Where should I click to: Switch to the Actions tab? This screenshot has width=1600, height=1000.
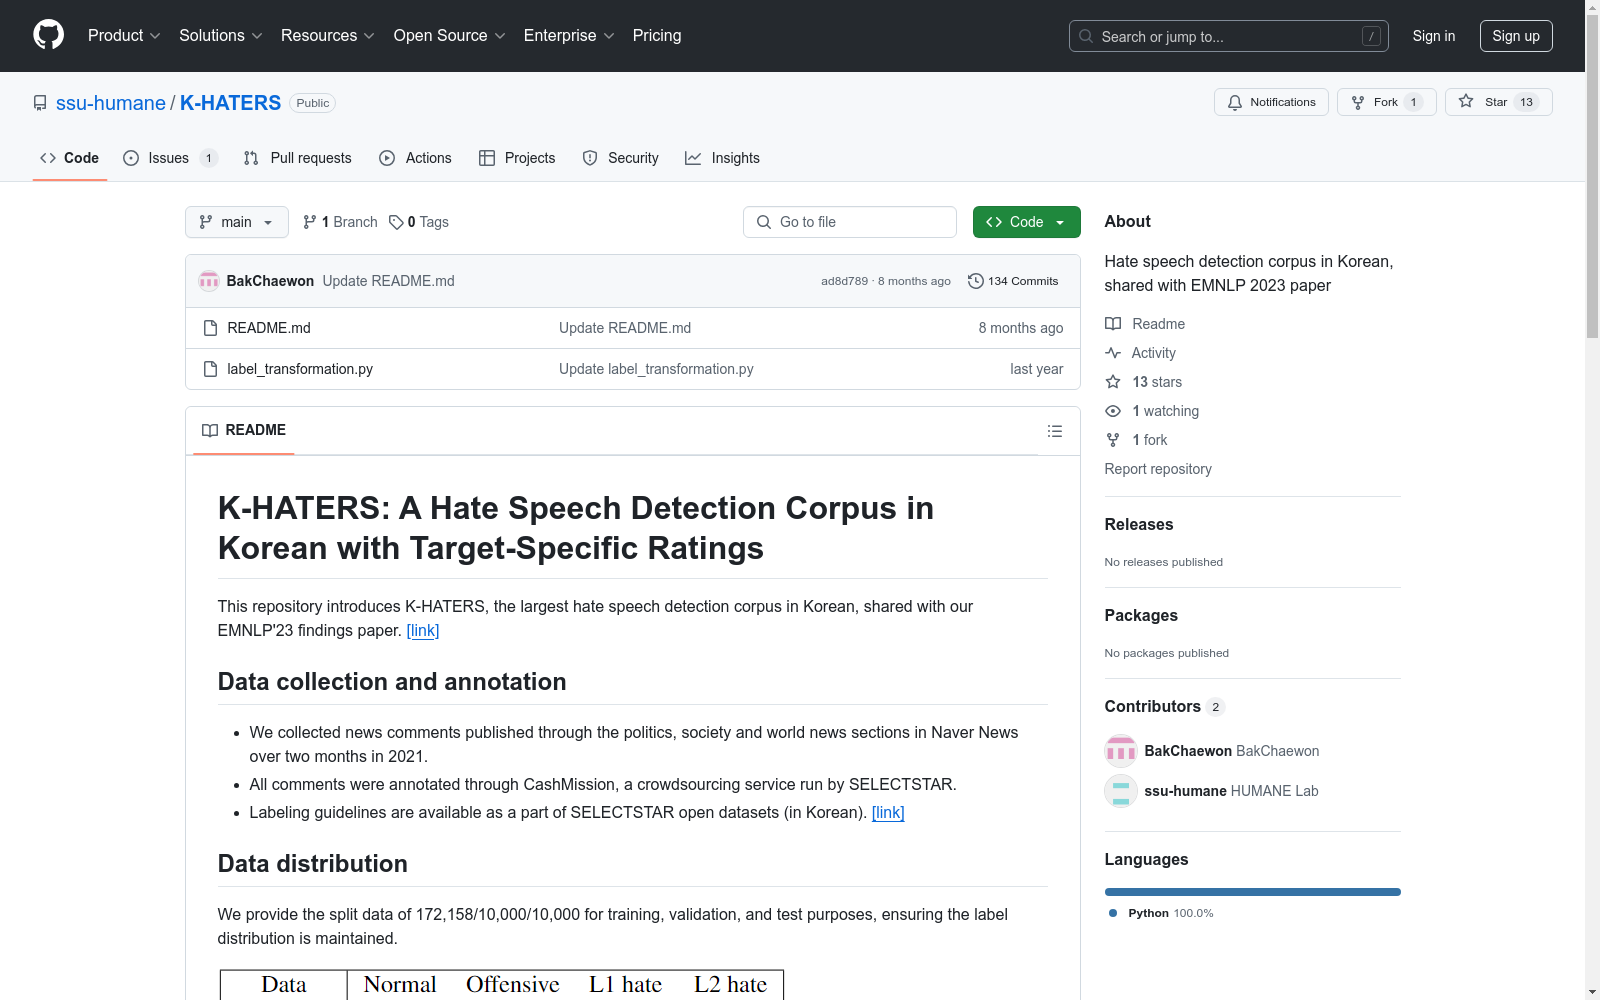pos(416,158)
